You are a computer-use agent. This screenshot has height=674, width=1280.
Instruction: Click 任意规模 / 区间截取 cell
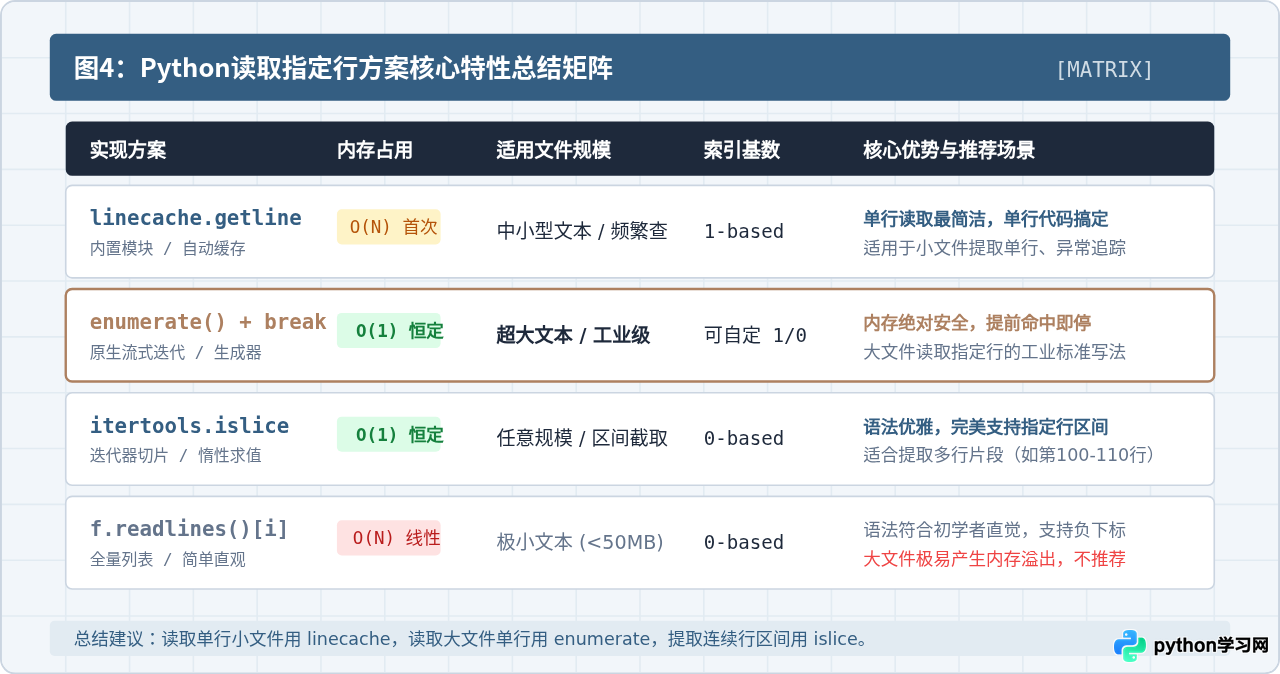582,438
